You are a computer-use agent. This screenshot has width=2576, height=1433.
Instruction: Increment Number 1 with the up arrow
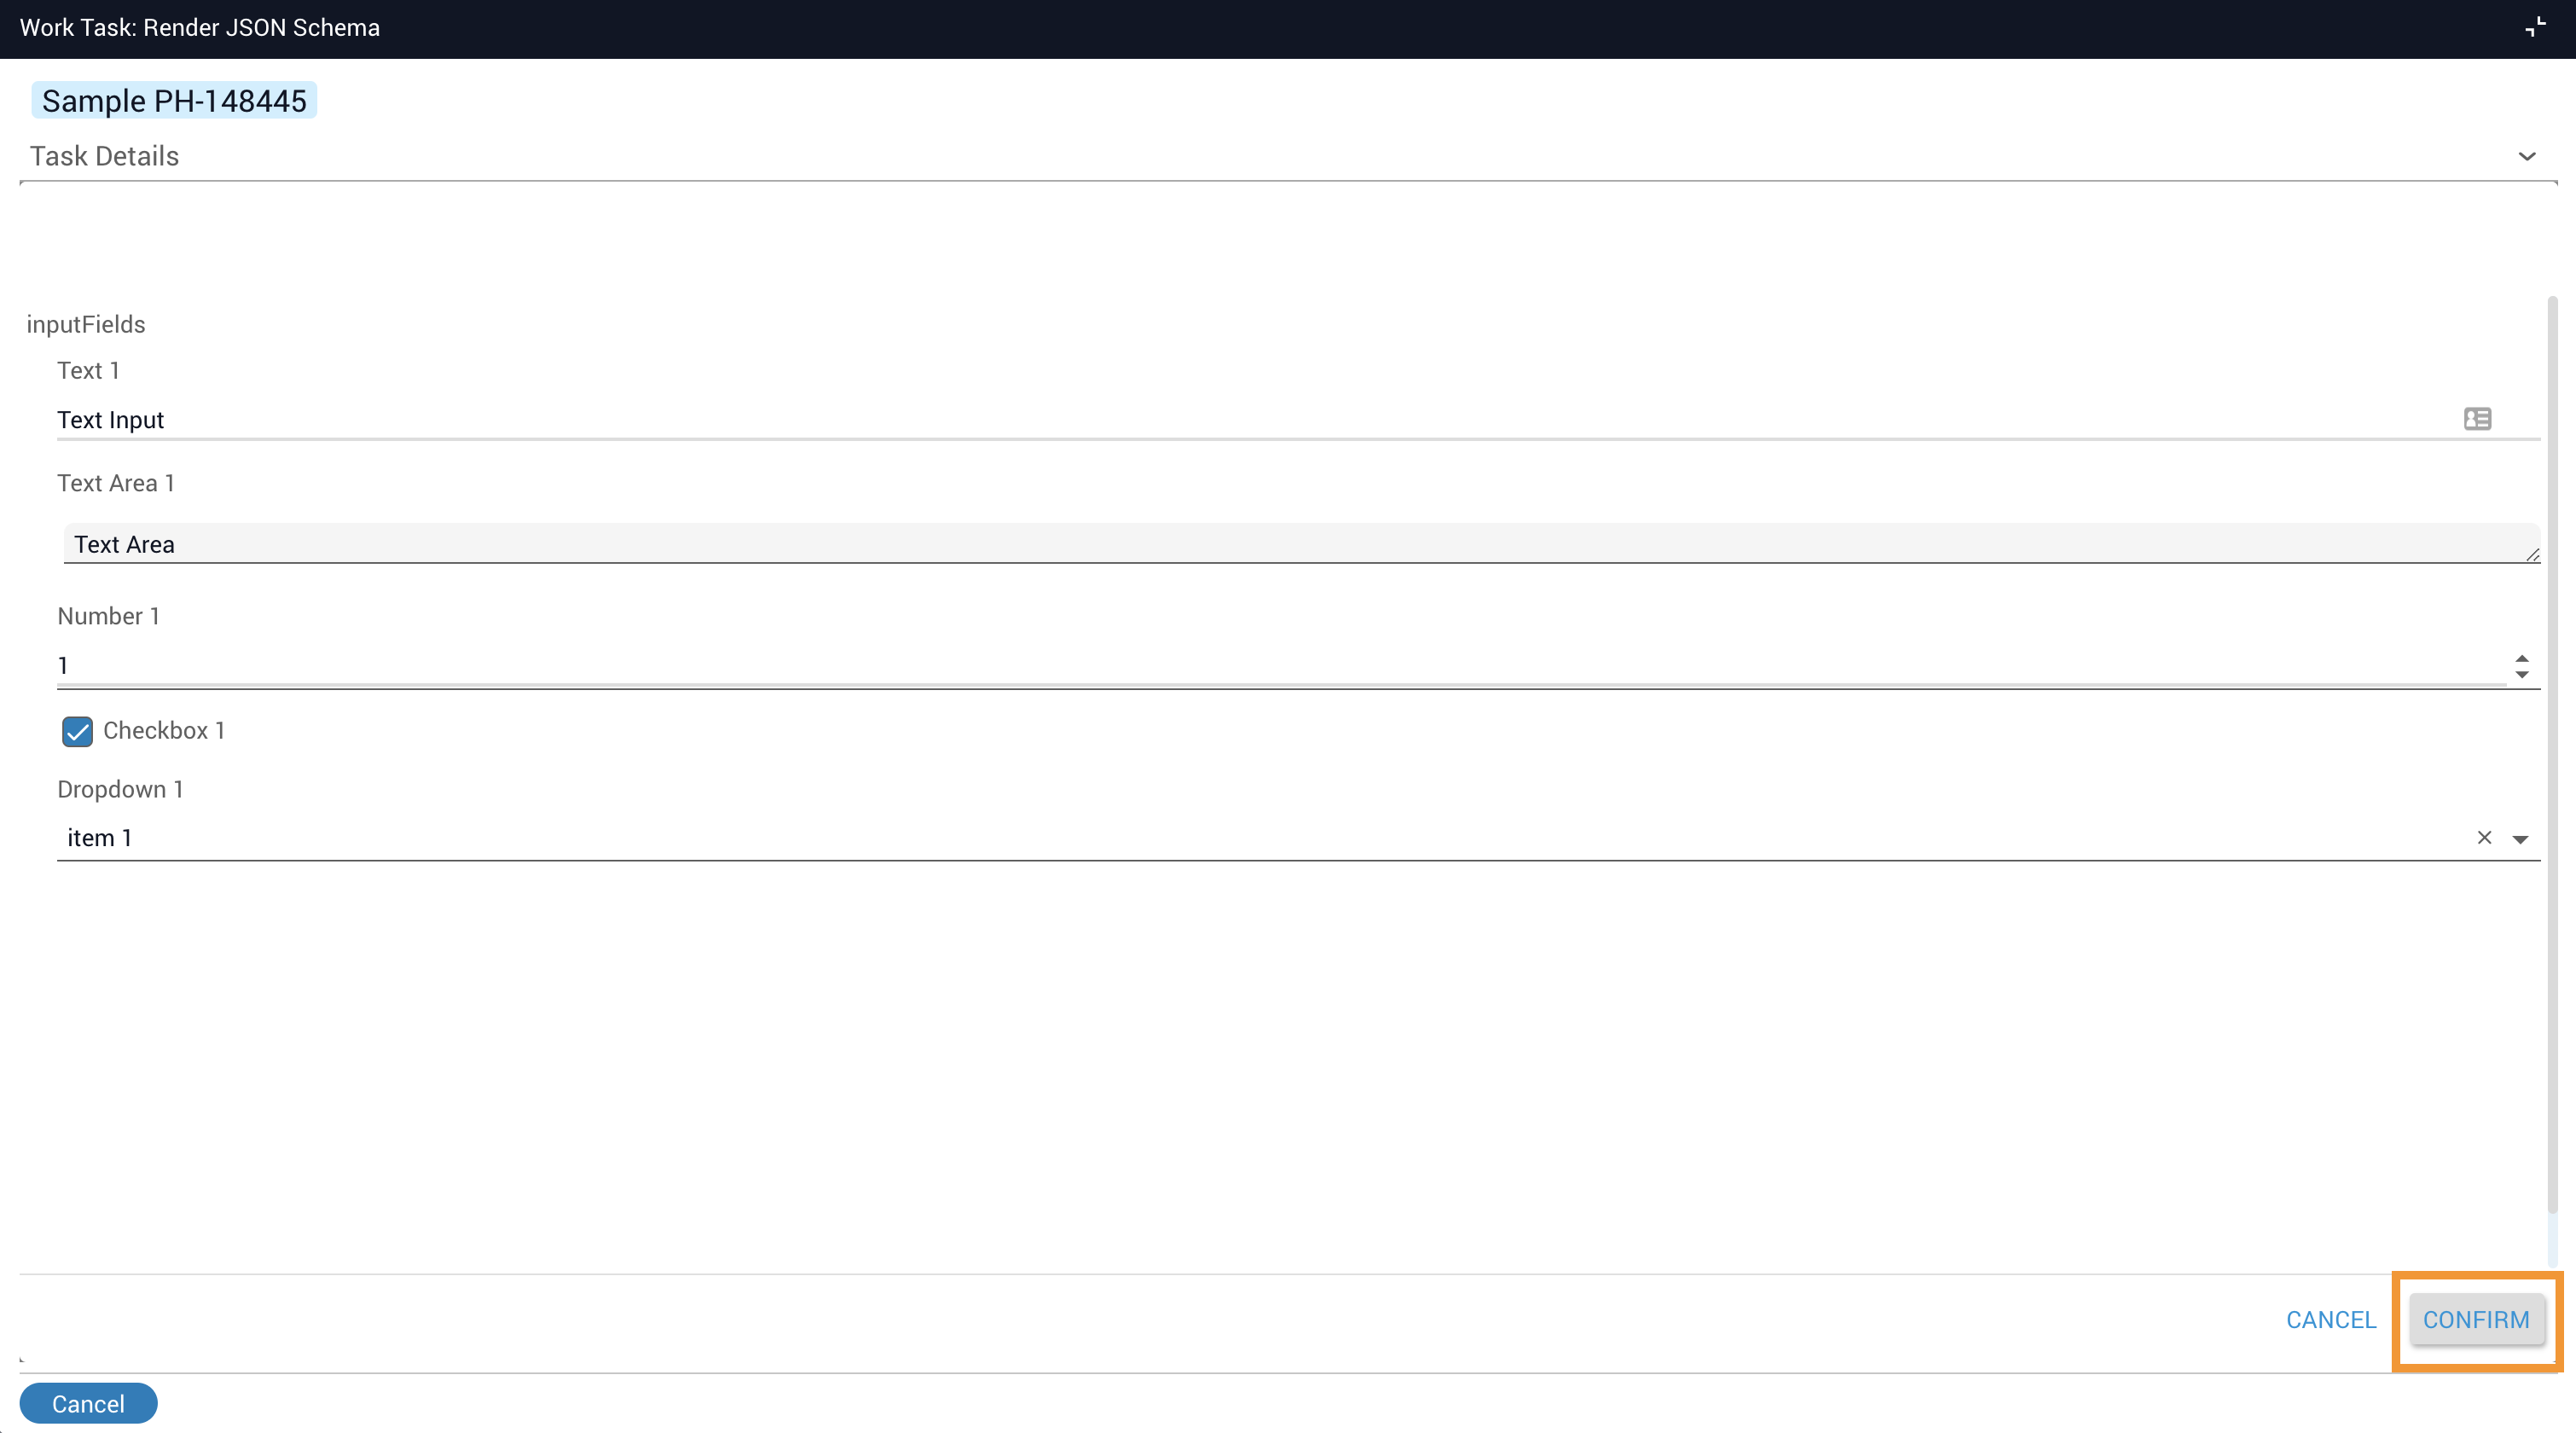point(2522,658)
